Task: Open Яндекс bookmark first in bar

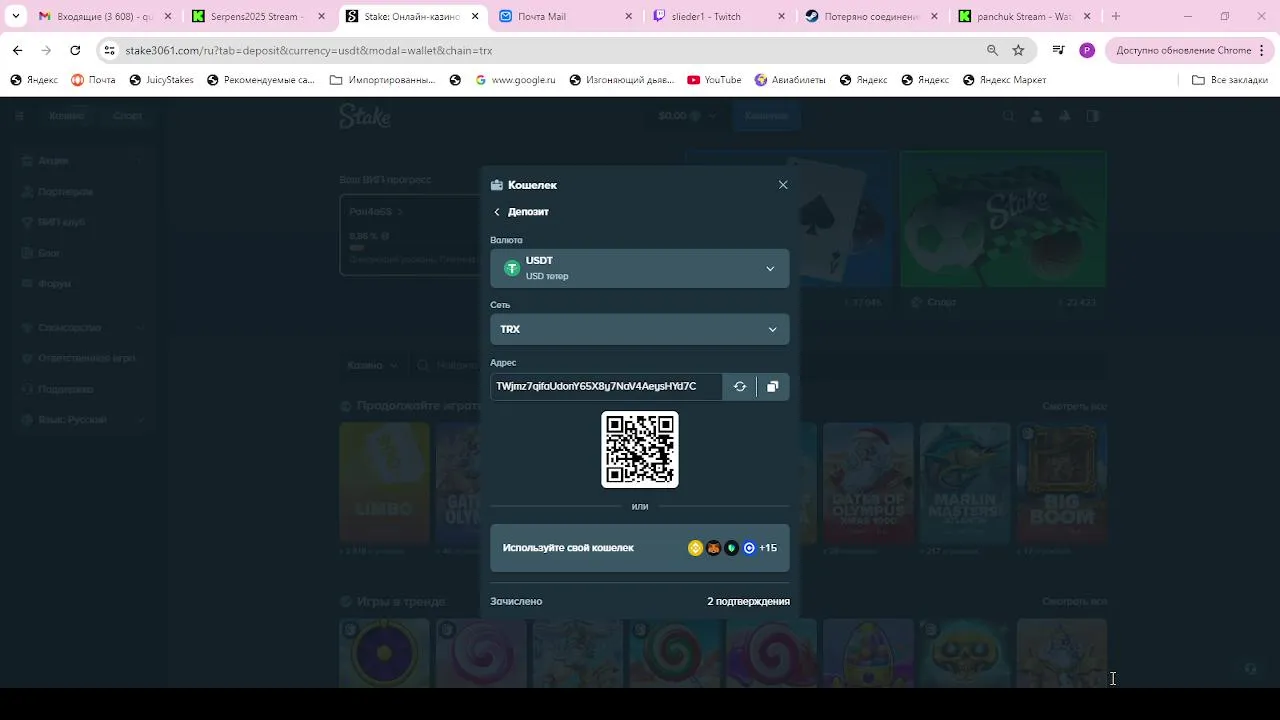Action: 33,80
